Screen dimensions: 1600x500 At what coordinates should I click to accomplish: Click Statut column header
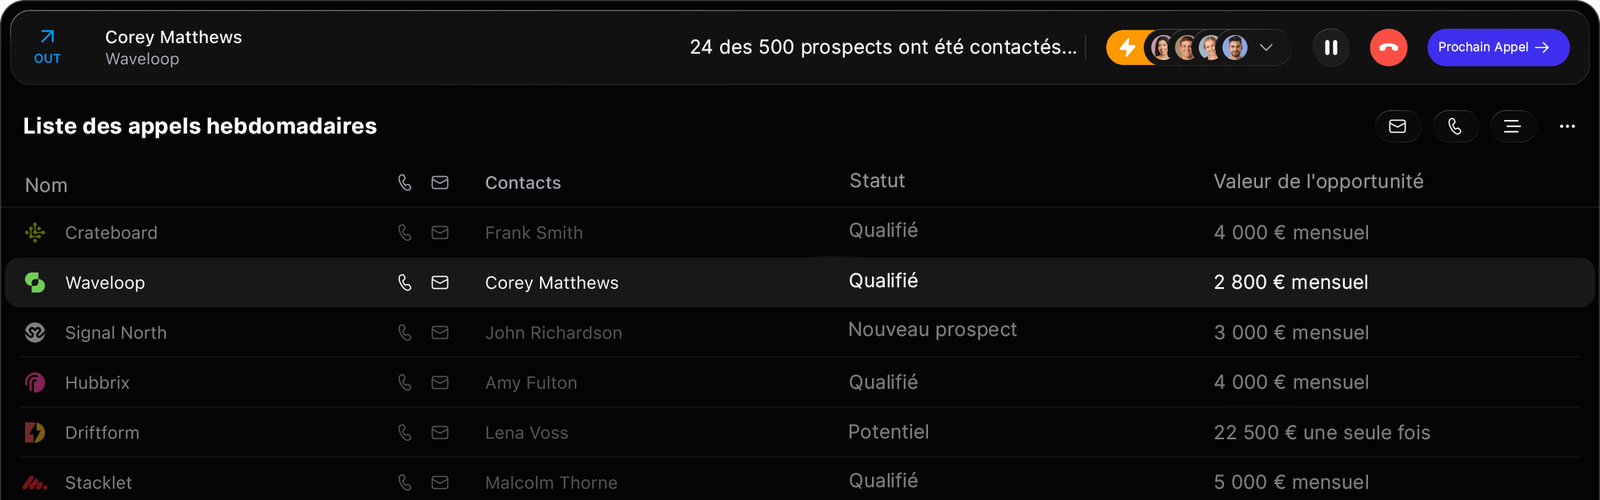pyautogui.click(x=877, y=181)
